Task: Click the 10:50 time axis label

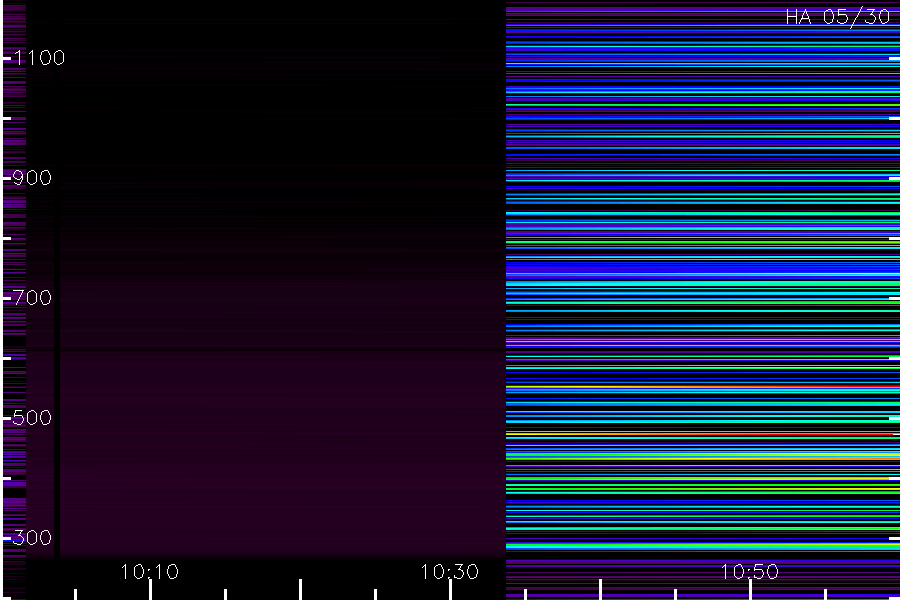Action: 750,572
